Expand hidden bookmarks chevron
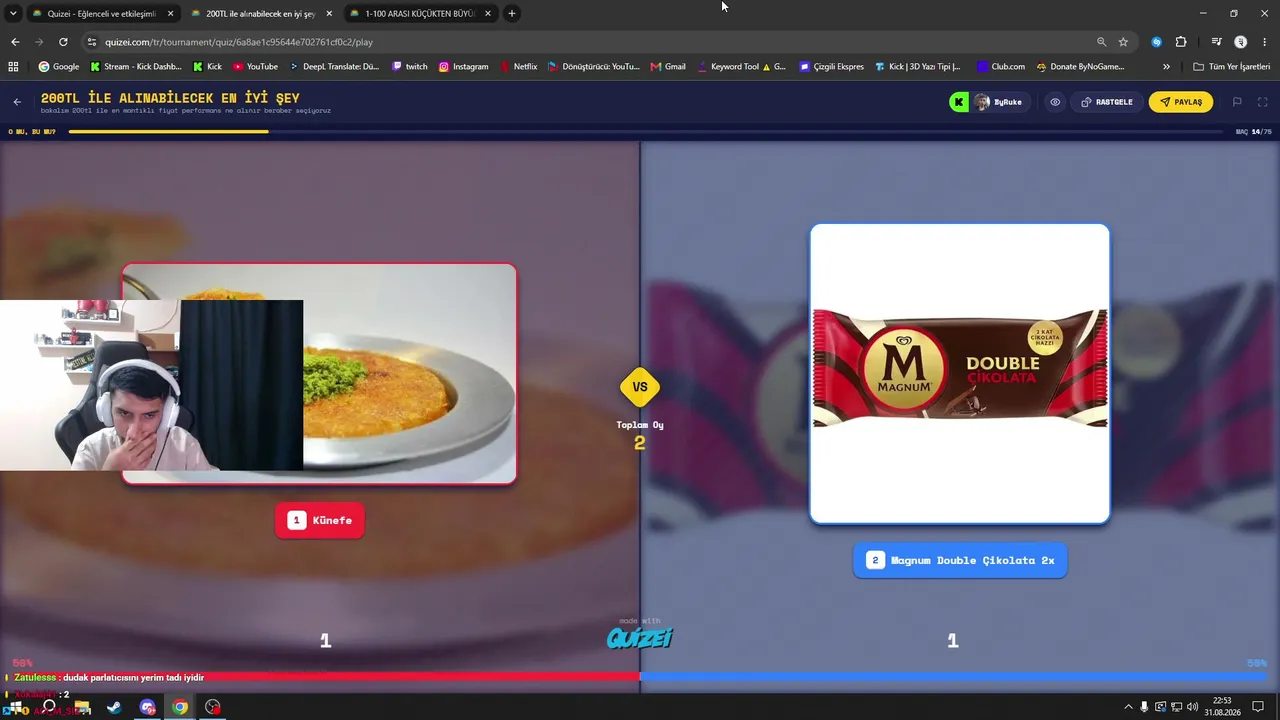 pos(1166,67)
